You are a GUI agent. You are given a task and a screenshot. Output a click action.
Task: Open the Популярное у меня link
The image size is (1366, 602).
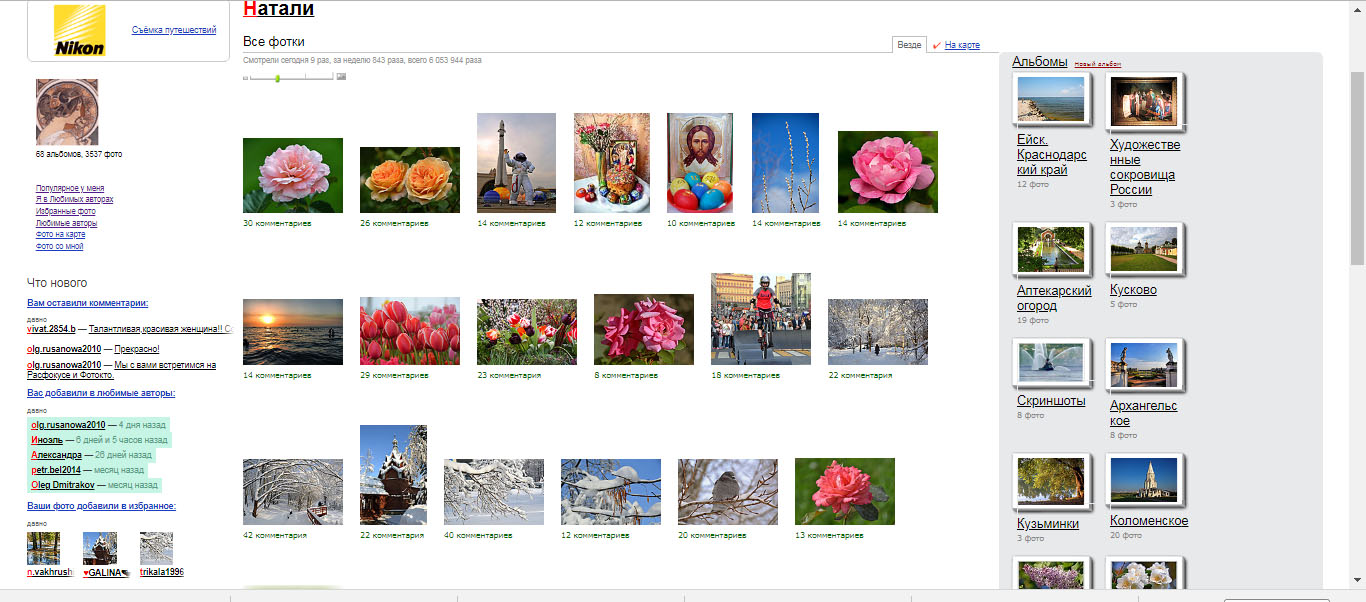point(70,188)
